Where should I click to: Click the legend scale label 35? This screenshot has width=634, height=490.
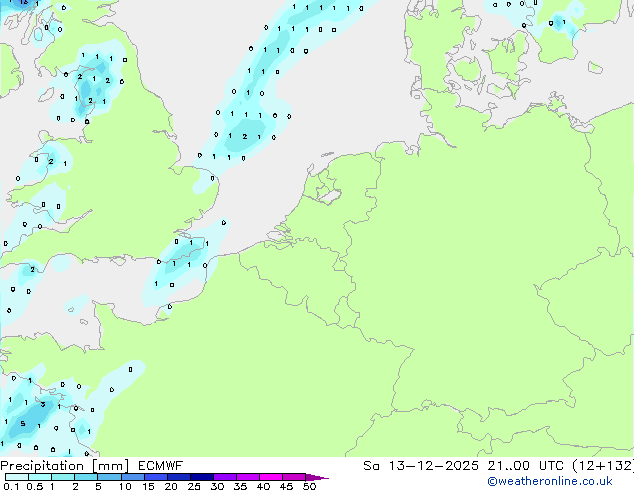240,486
